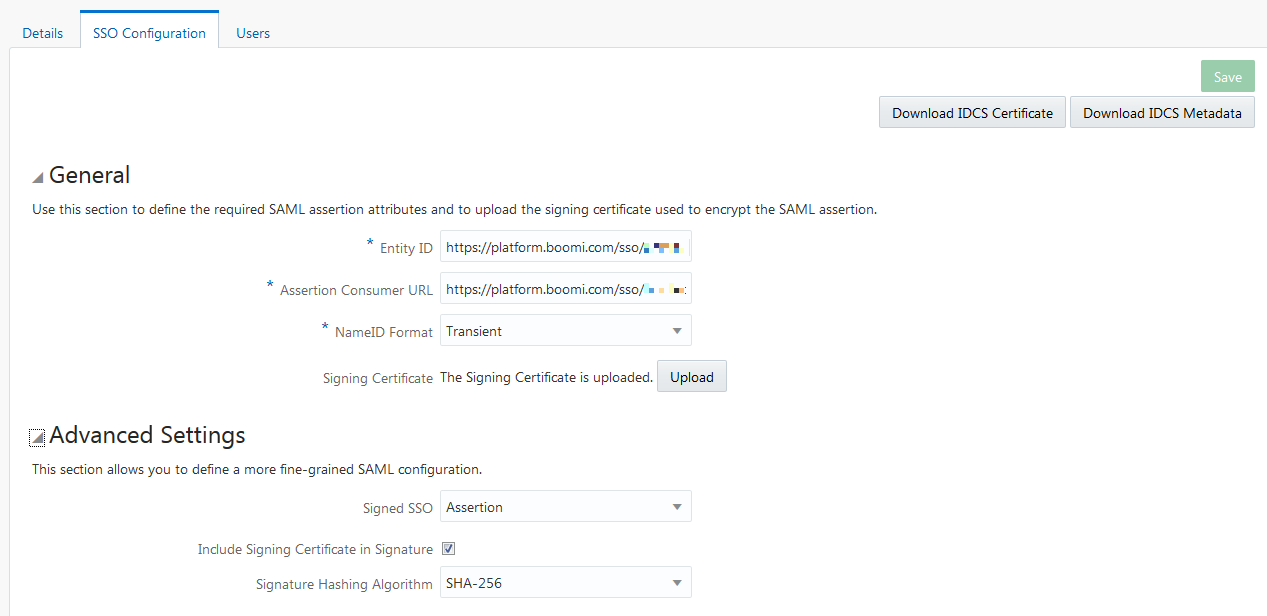Image resolution: width=1267 pixels, height=616 pixels.
Task: Upload a new Signing Certificate
Action: 691,376
